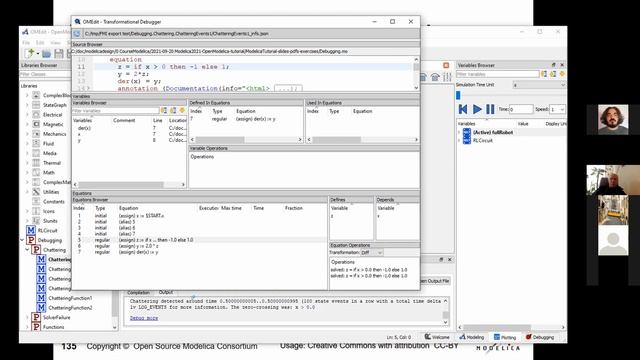Image resolution: width=640 pixels, height=360 pixels.
Task: Click orange diamond icon in right Variables Browser
Action: click(x=562, y=74)
